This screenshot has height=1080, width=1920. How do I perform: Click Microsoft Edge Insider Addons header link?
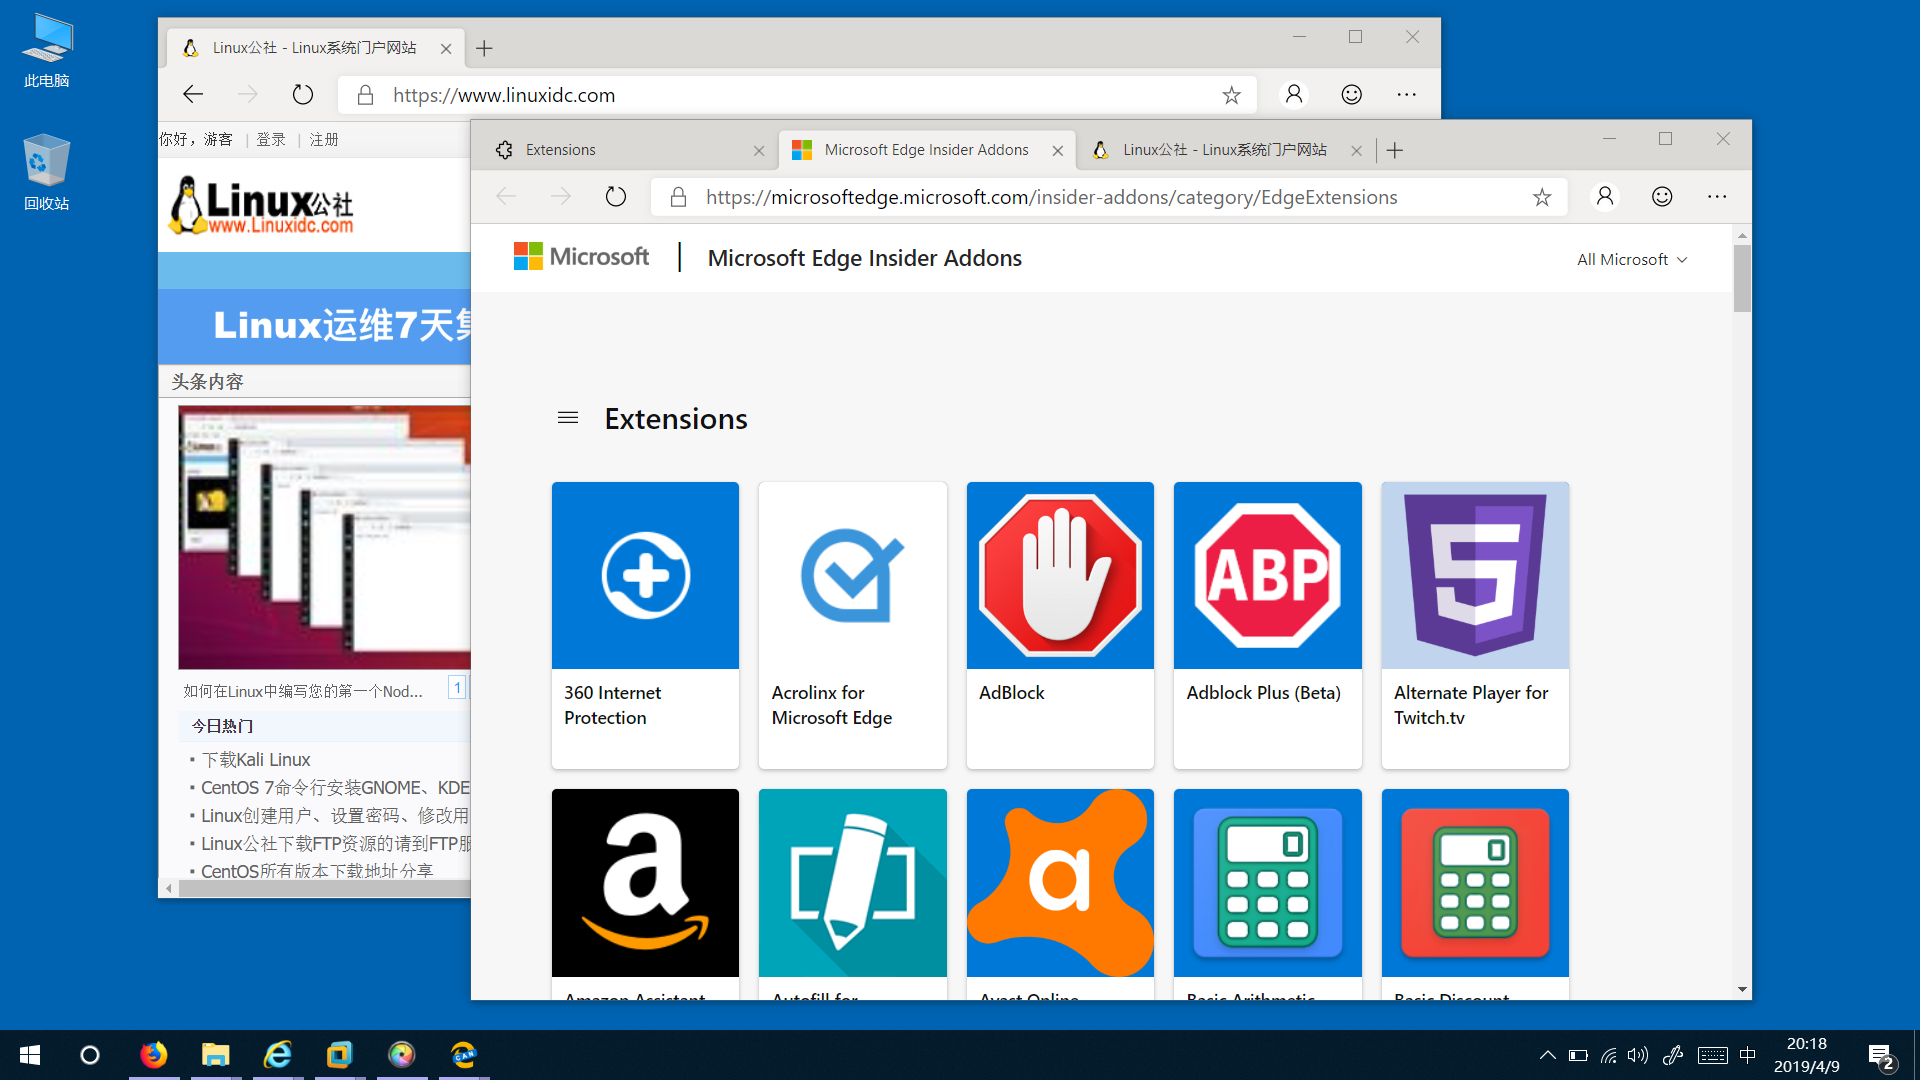click(x=865, y=258)
